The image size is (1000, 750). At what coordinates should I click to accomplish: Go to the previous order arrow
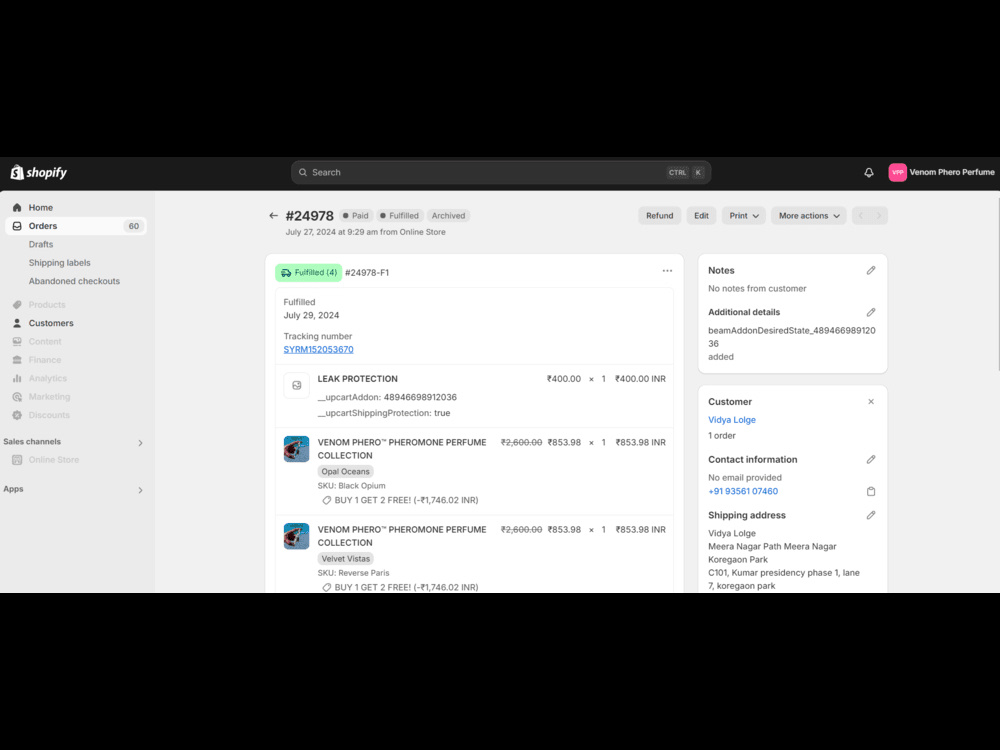[861, 216]
